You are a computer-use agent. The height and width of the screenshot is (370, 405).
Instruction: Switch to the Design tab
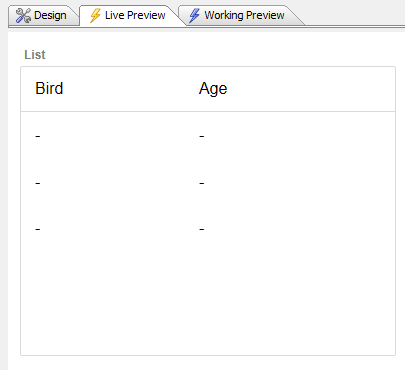[43, 15]
